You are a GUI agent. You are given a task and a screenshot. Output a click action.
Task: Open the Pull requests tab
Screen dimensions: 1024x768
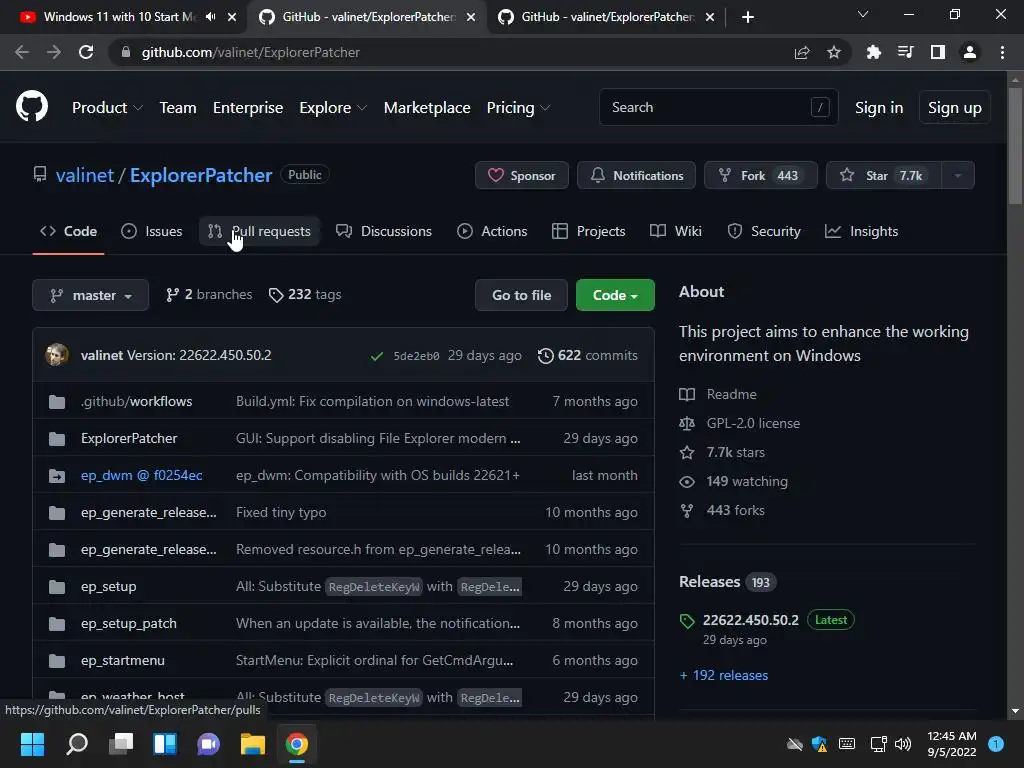click(x=259, y=231)
